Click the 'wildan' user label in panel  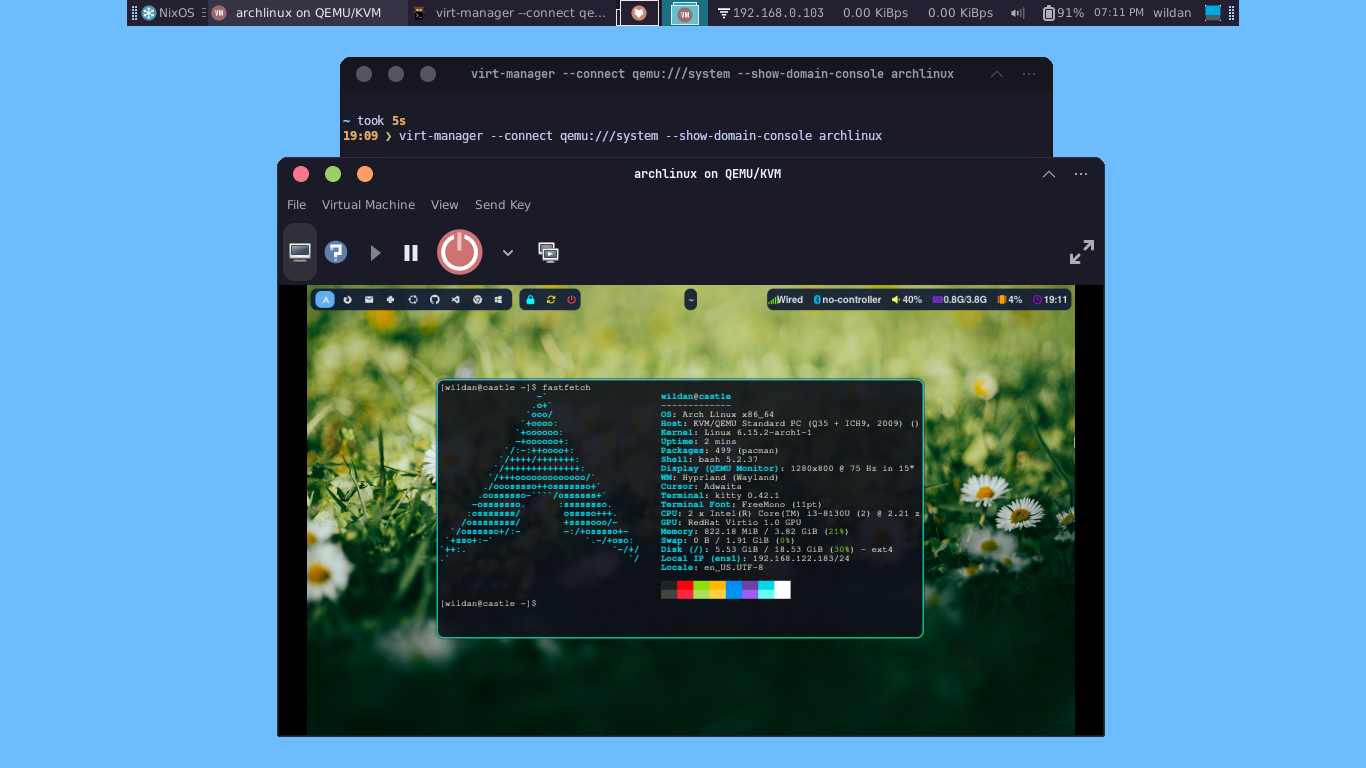click(x=1172, y=13)
